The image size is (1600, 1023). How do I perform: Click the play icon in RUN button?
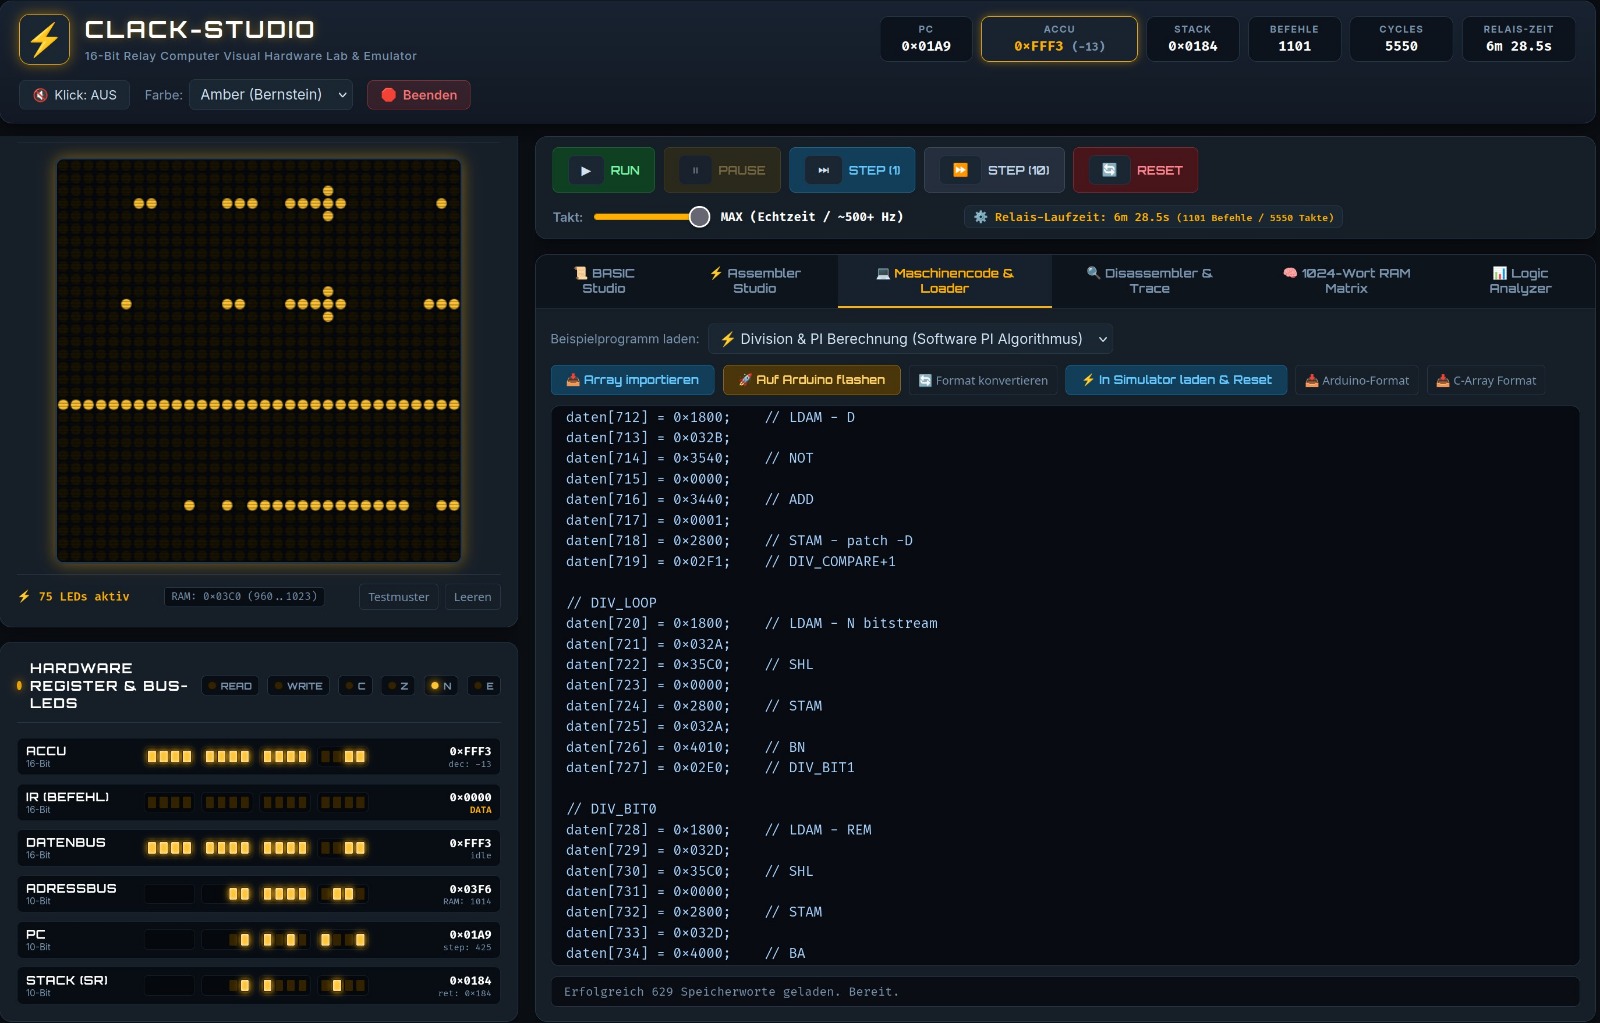pos(586,171)
